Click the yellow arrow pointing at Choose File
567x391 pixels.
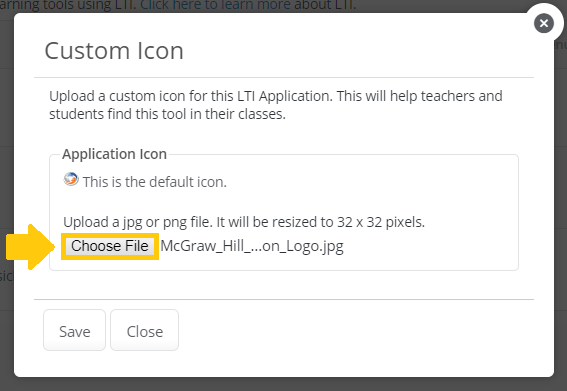[x=30, y=247]
